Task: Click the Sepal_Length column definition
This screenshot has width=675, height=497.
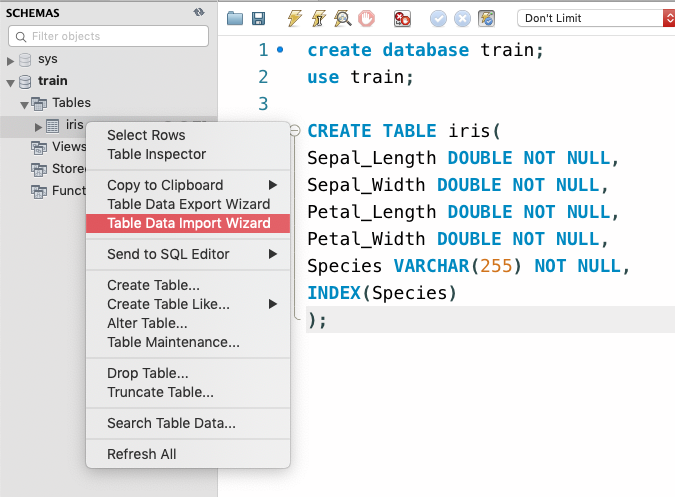Action: click(x=463, y=158)
